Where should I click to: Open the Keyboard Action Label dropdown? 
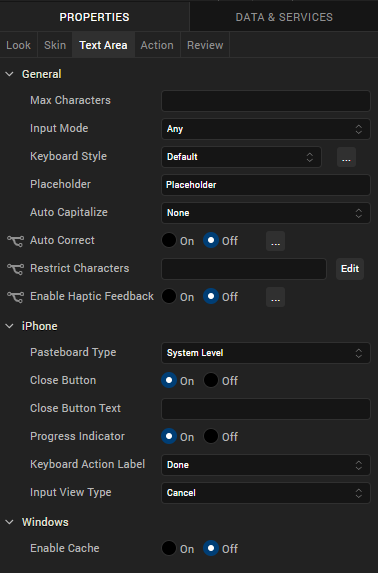pyautogui.click(x=266, y=465)
